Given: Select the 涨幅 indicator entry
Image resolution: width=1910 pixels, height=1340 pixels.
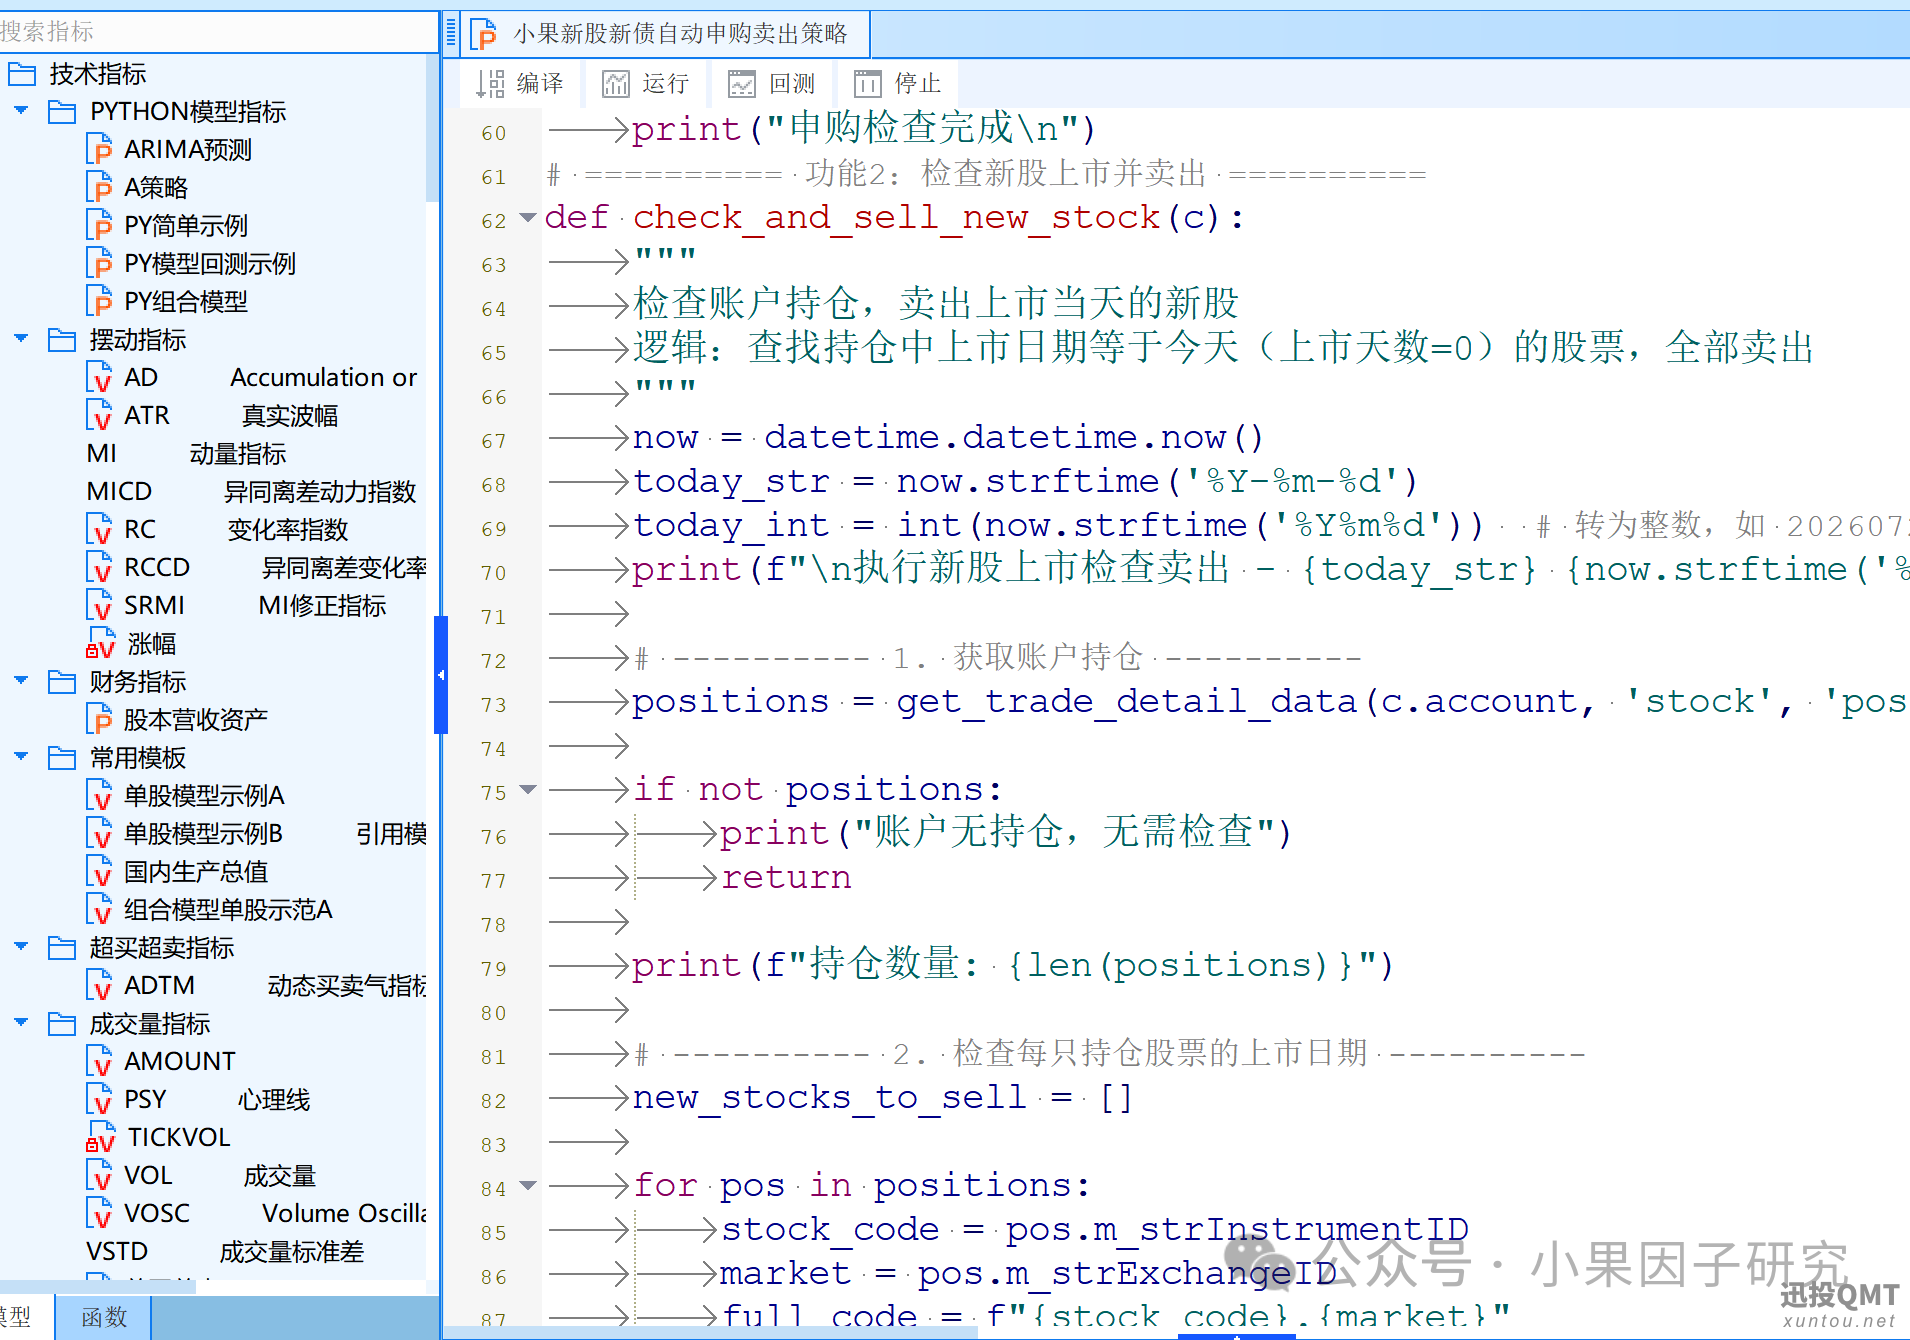Looking at the screenshot, I should pos(132,644).
